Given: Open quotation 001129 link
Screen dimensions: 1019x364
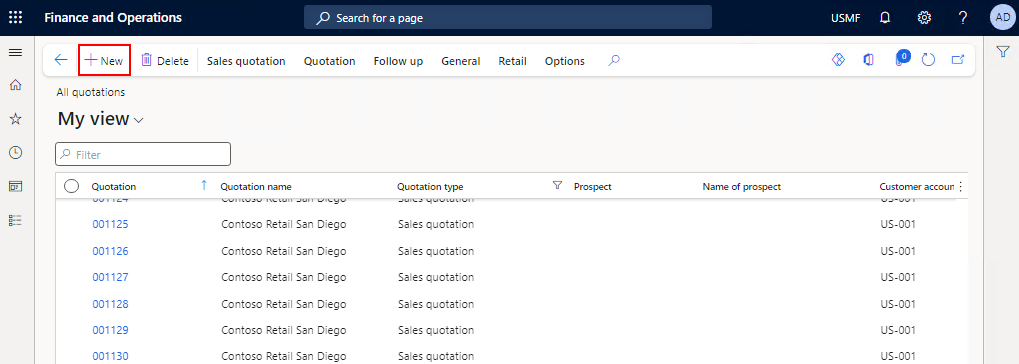Looking at the screenshot, I should pos(110,330).
